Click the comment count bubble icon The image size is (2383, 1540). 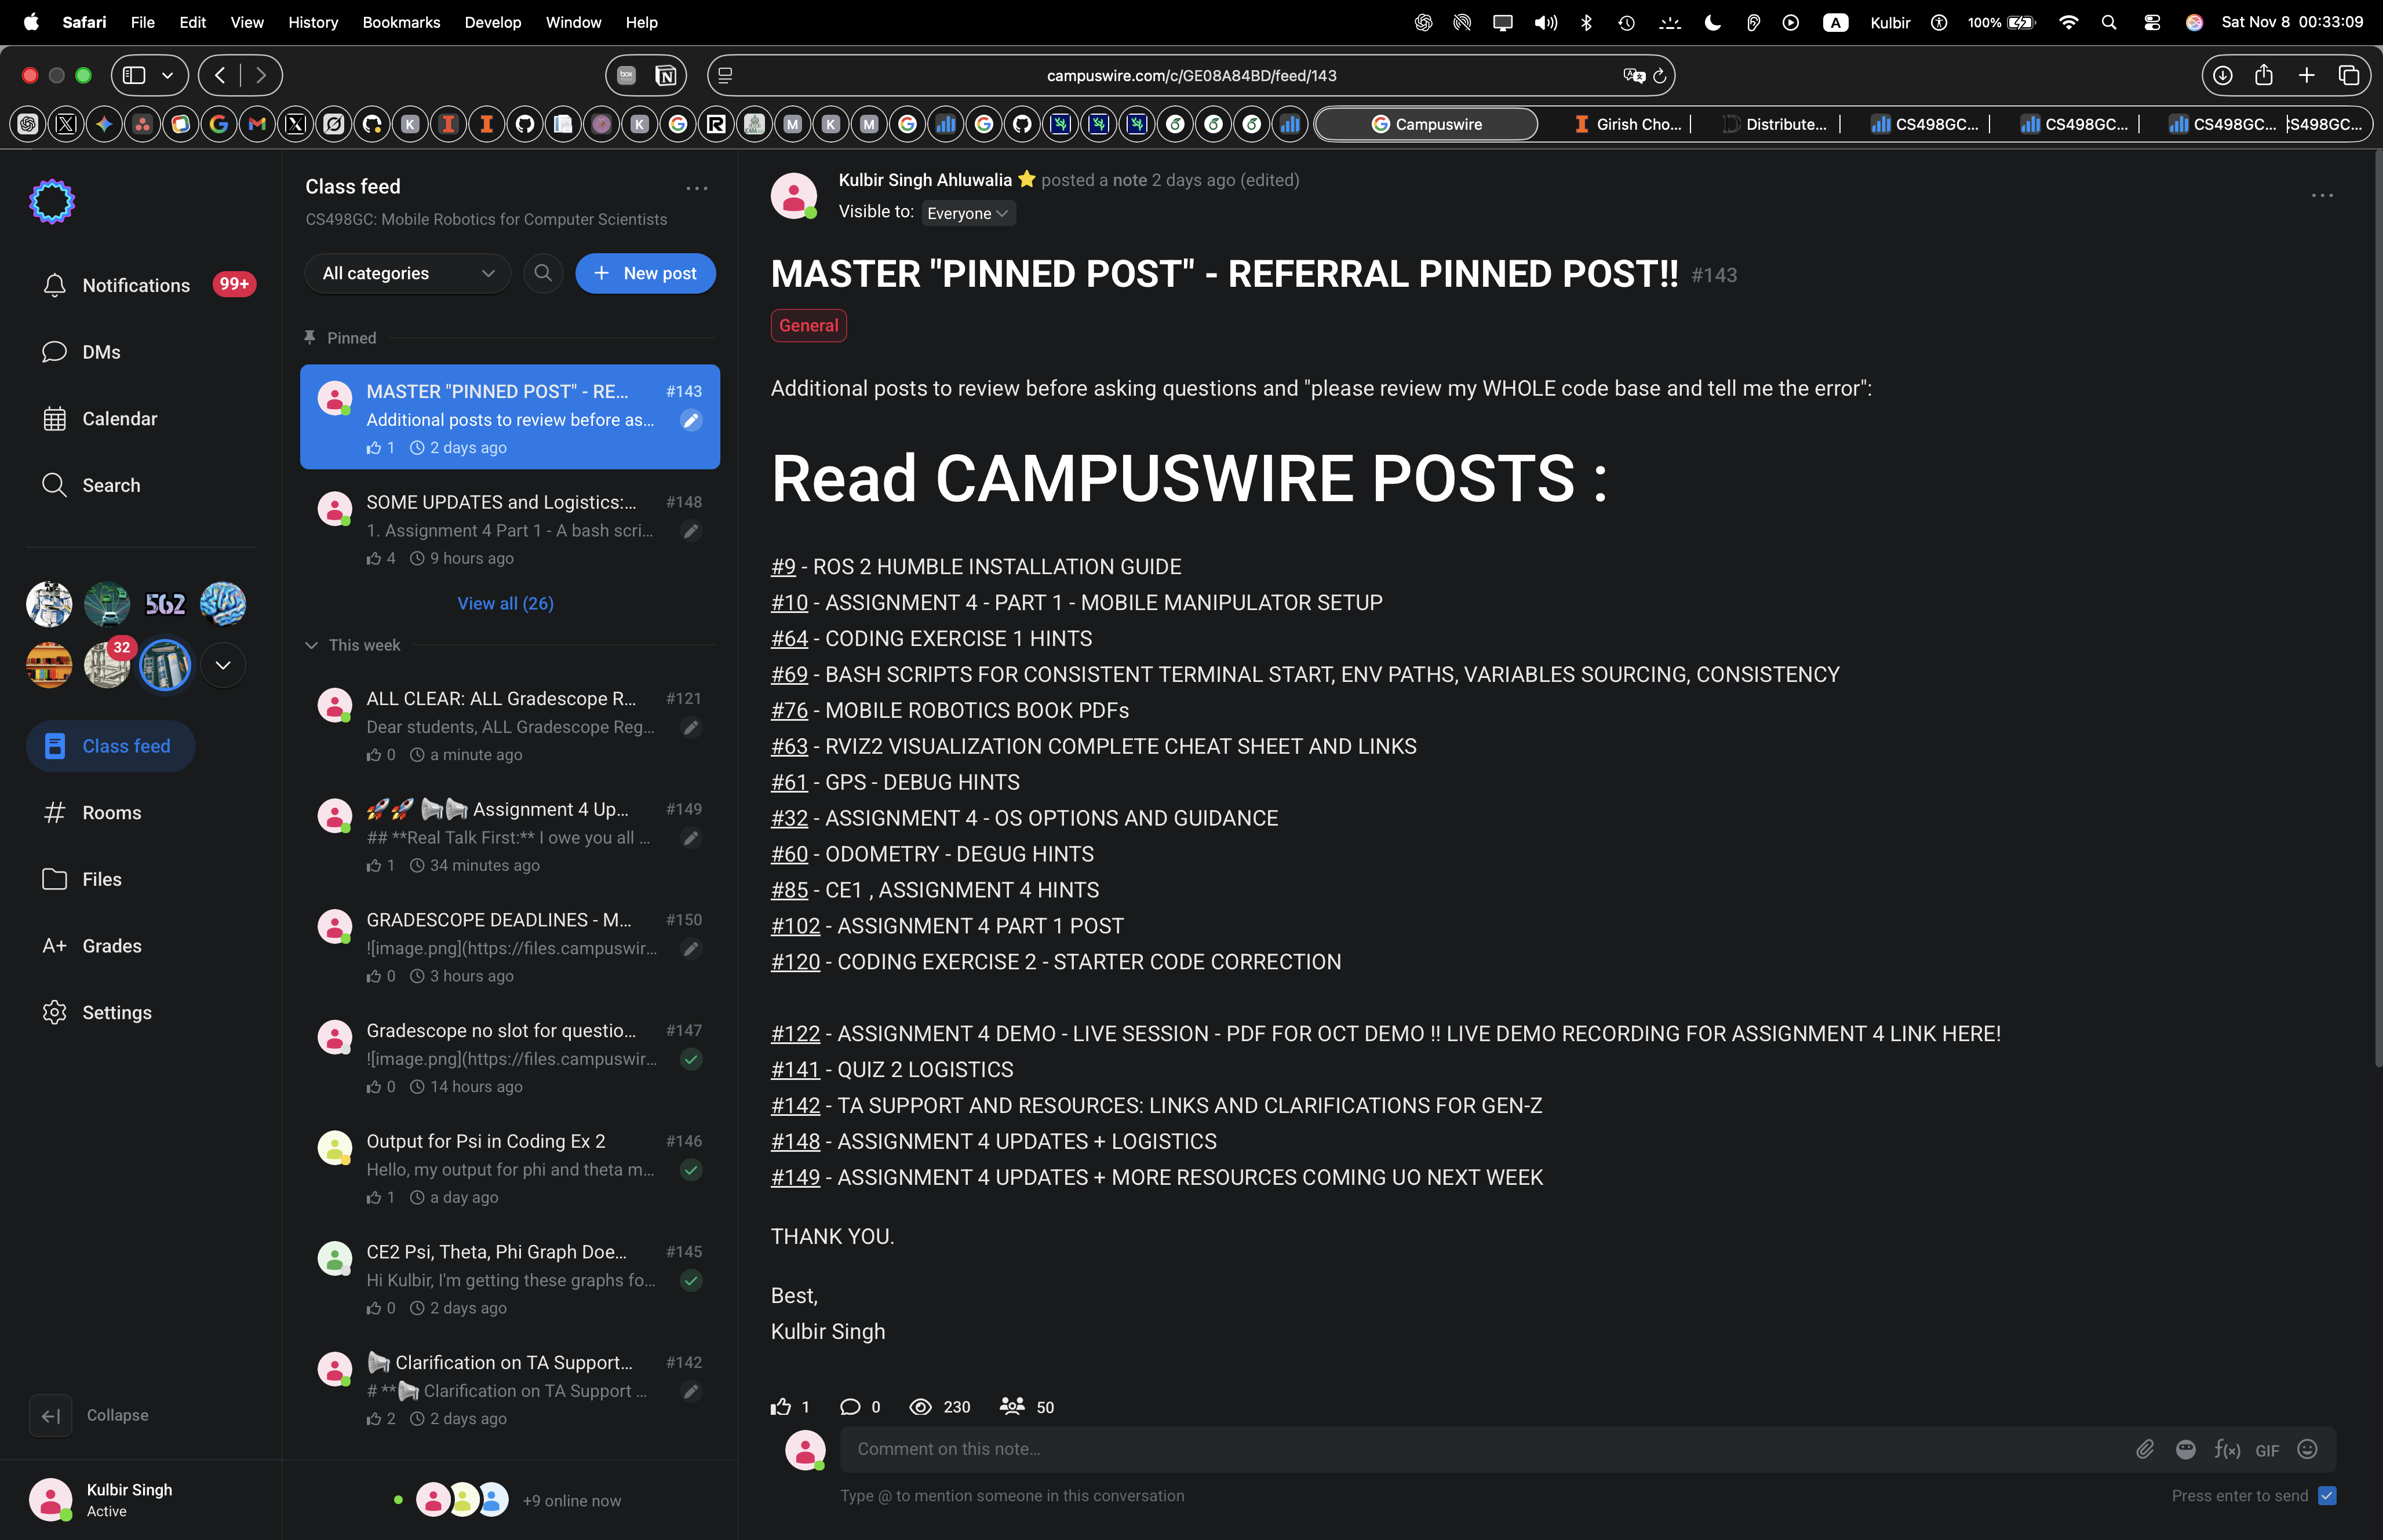850,1407
